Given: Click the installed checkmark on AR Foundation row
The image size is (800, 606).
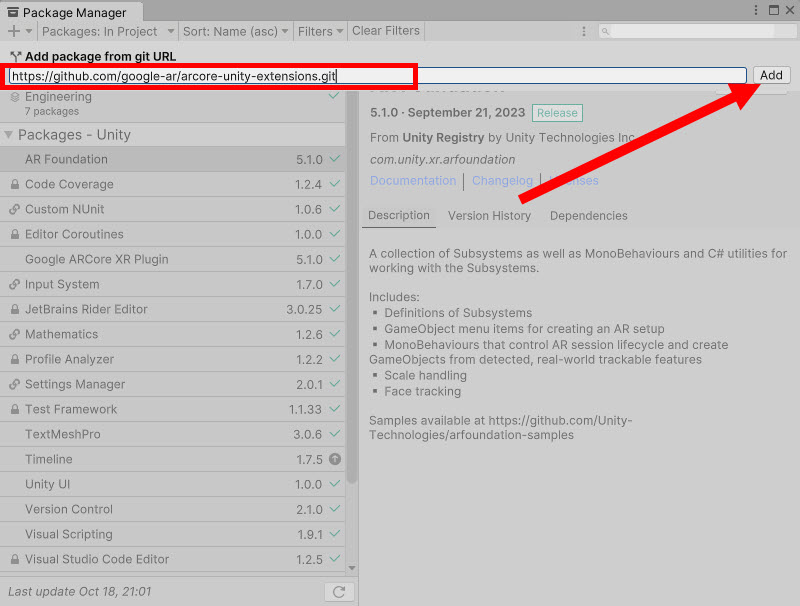Looking at the screenshot, I should click(x=335, y=159).
